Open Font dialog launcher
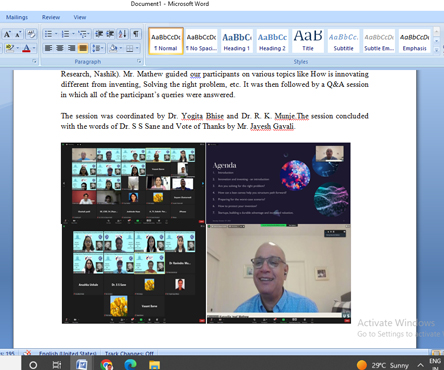444x370 pixels. pos(34,61)
